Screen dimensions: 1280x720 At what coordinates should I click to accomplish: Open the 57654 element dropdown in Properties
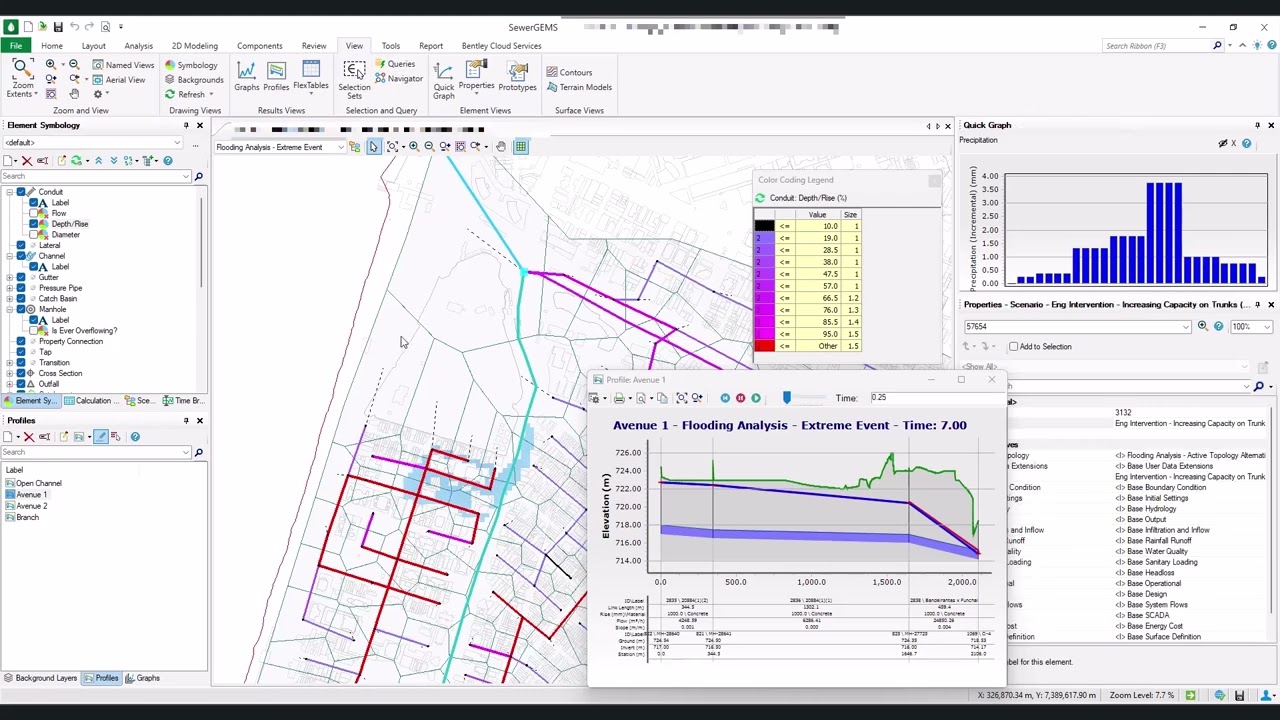coord(1185,327)
